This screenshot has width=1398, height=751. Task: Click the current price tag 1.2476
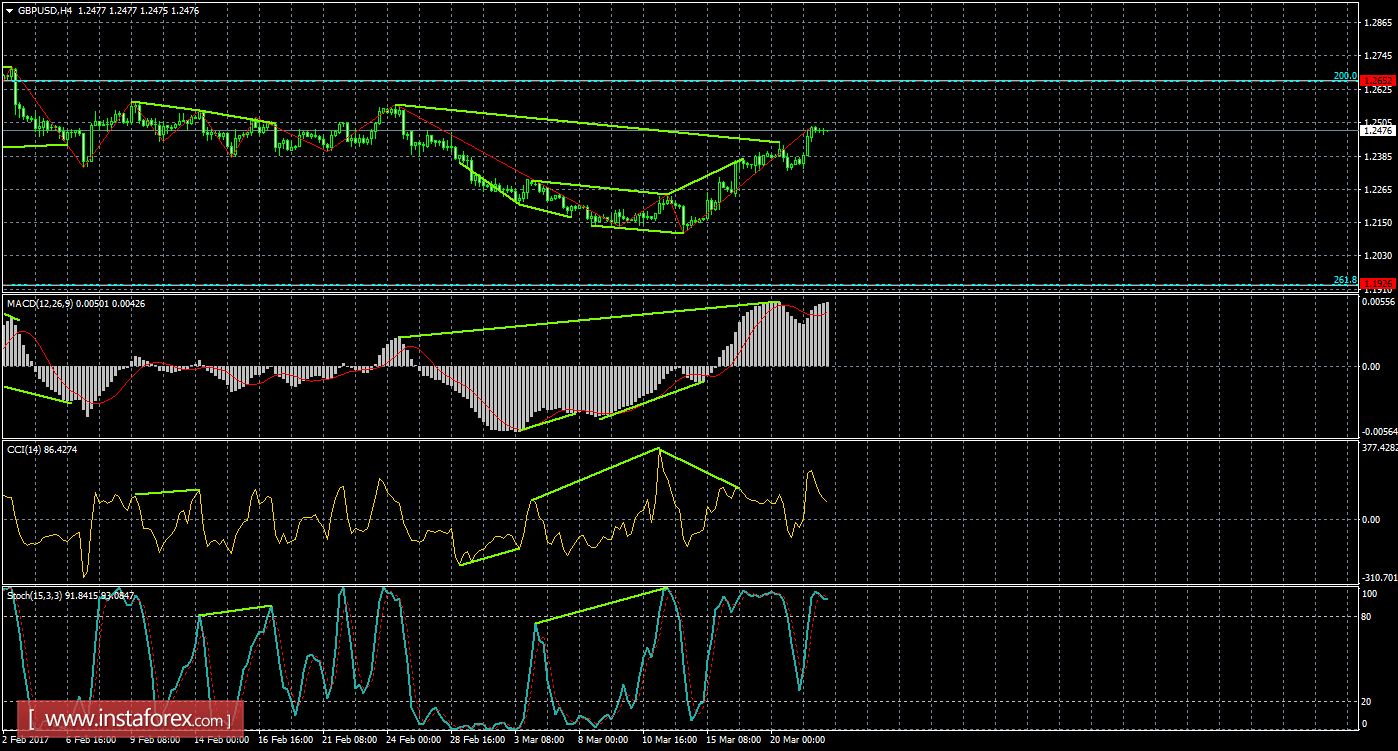click(1376, 129)
